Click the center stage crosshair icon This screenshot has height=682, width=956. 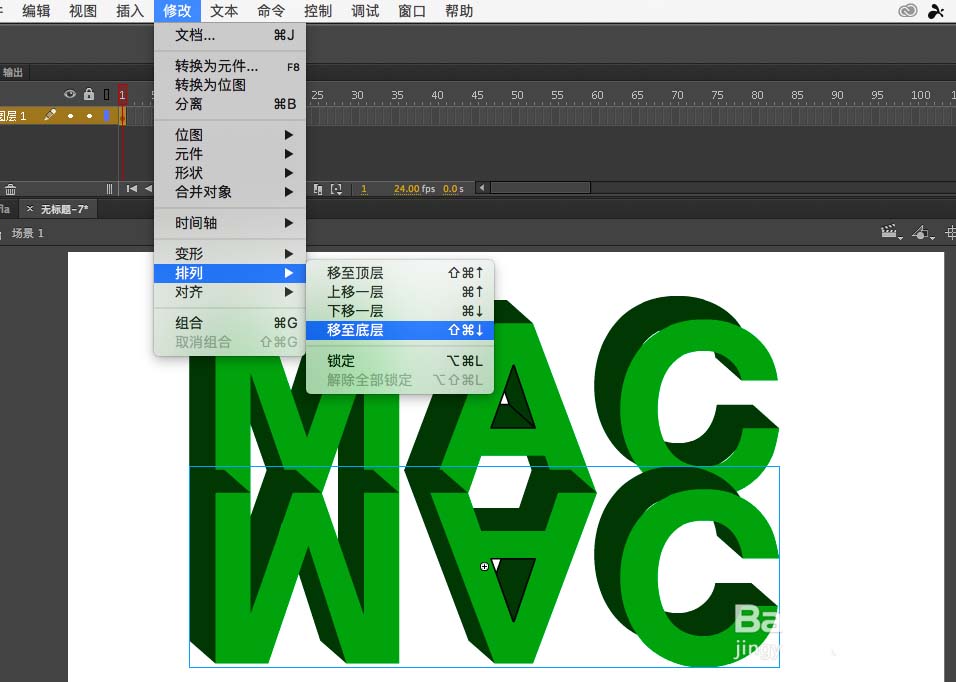pos(951,232)
